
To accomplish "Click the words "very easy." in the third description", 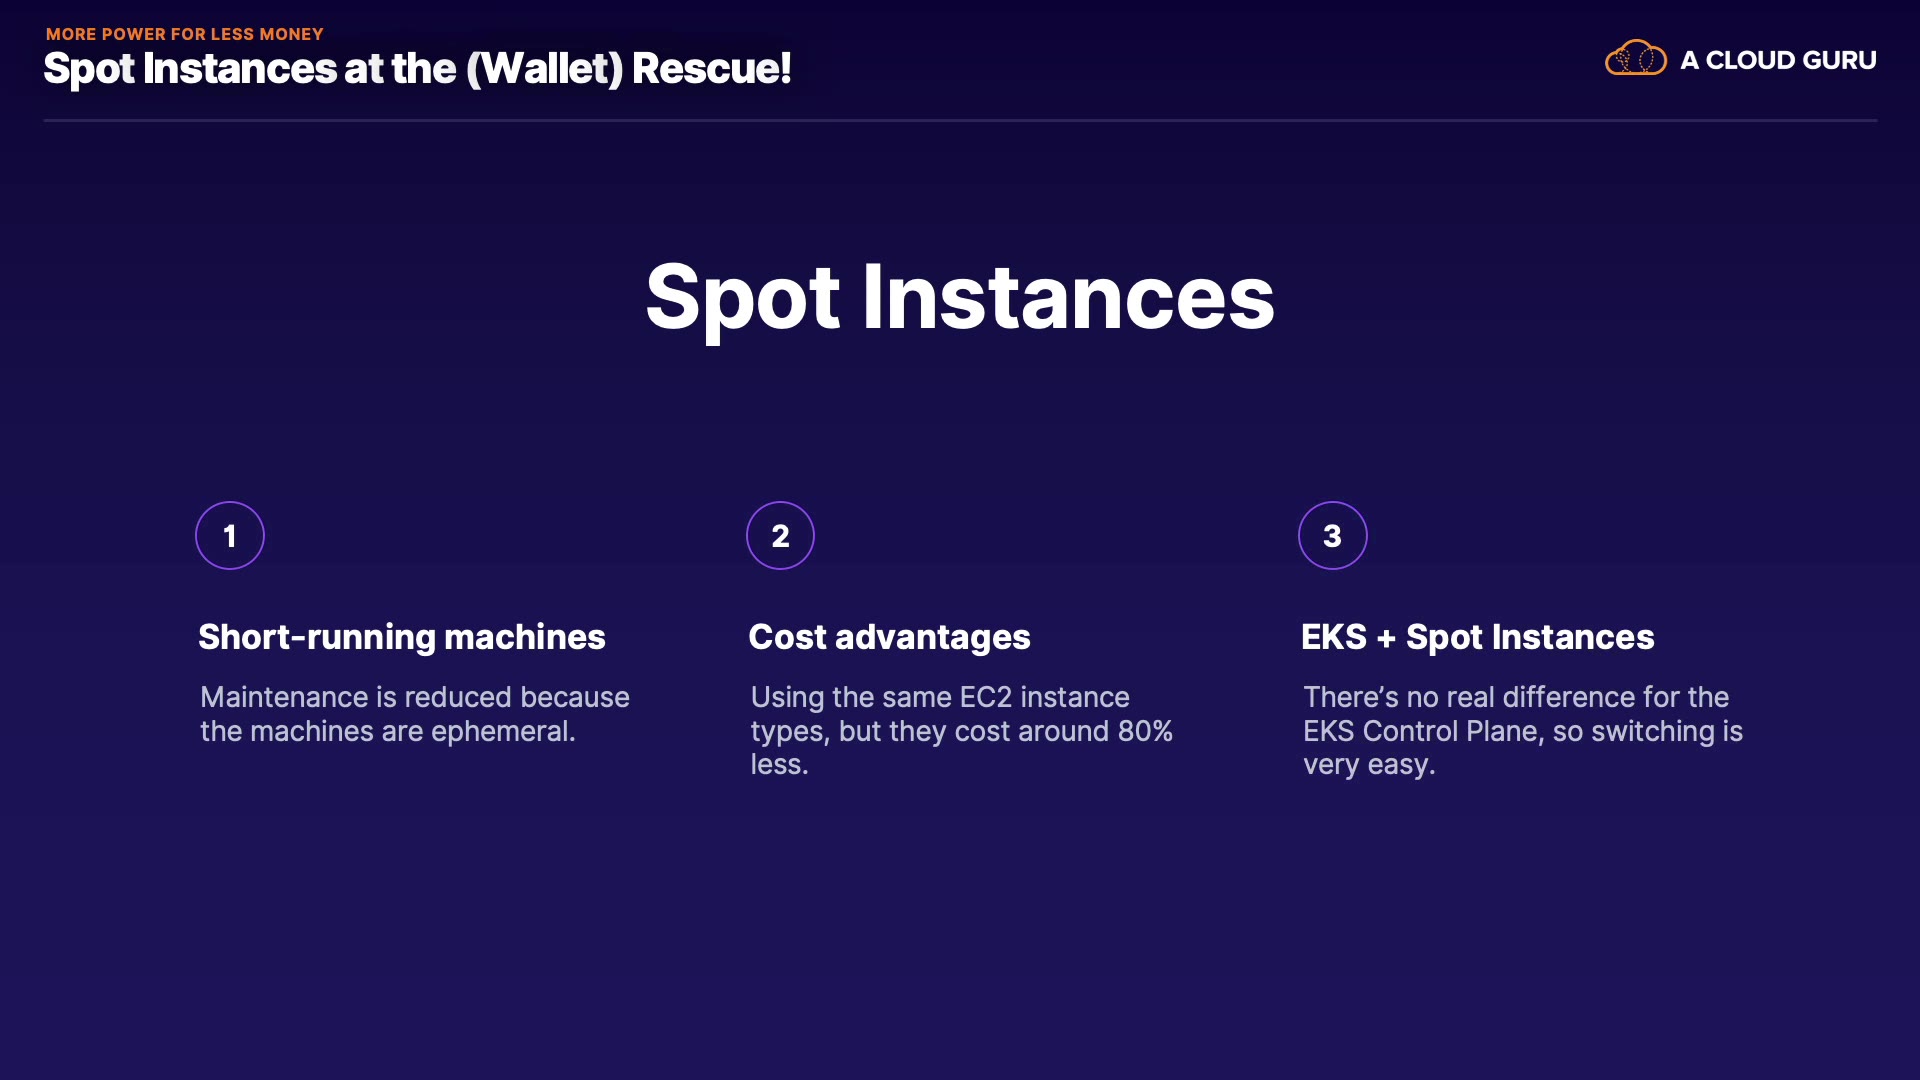I will tap(1368, 765).
